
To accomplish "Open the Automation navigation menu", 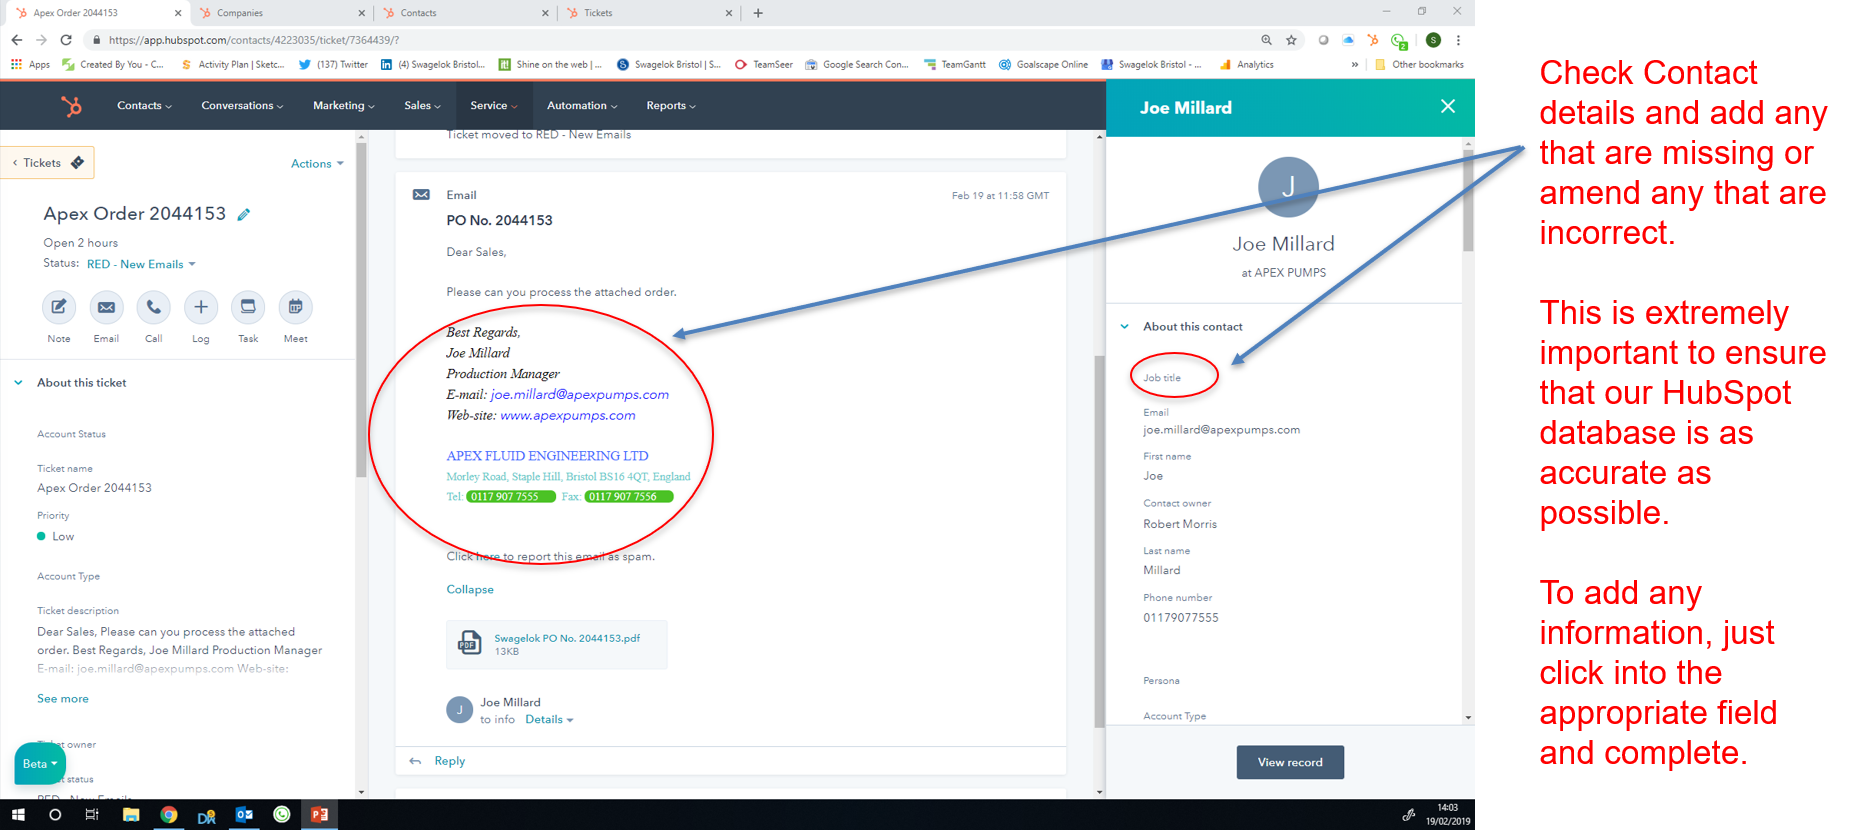I will coord(582,106).
